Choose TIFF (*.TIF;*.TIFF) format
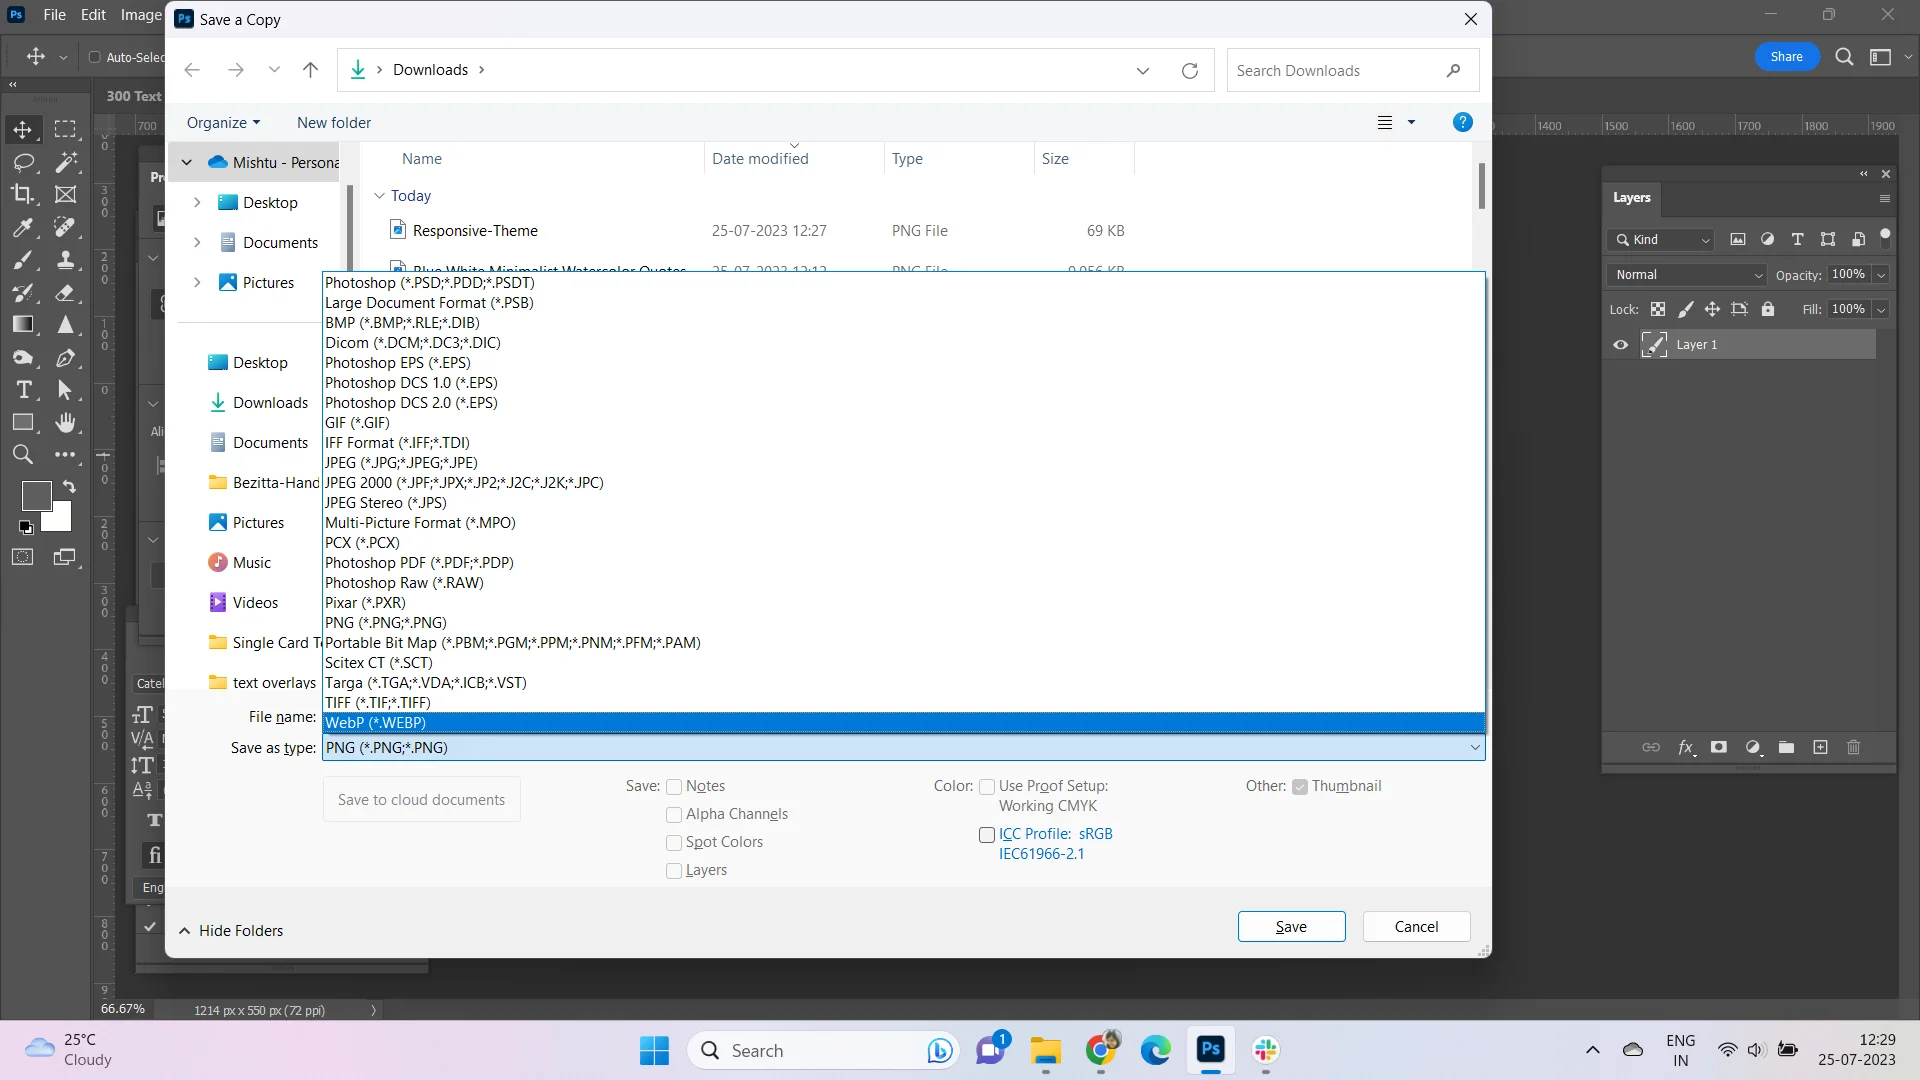Screen dimensions: 1920x1080 pos(903,702)
